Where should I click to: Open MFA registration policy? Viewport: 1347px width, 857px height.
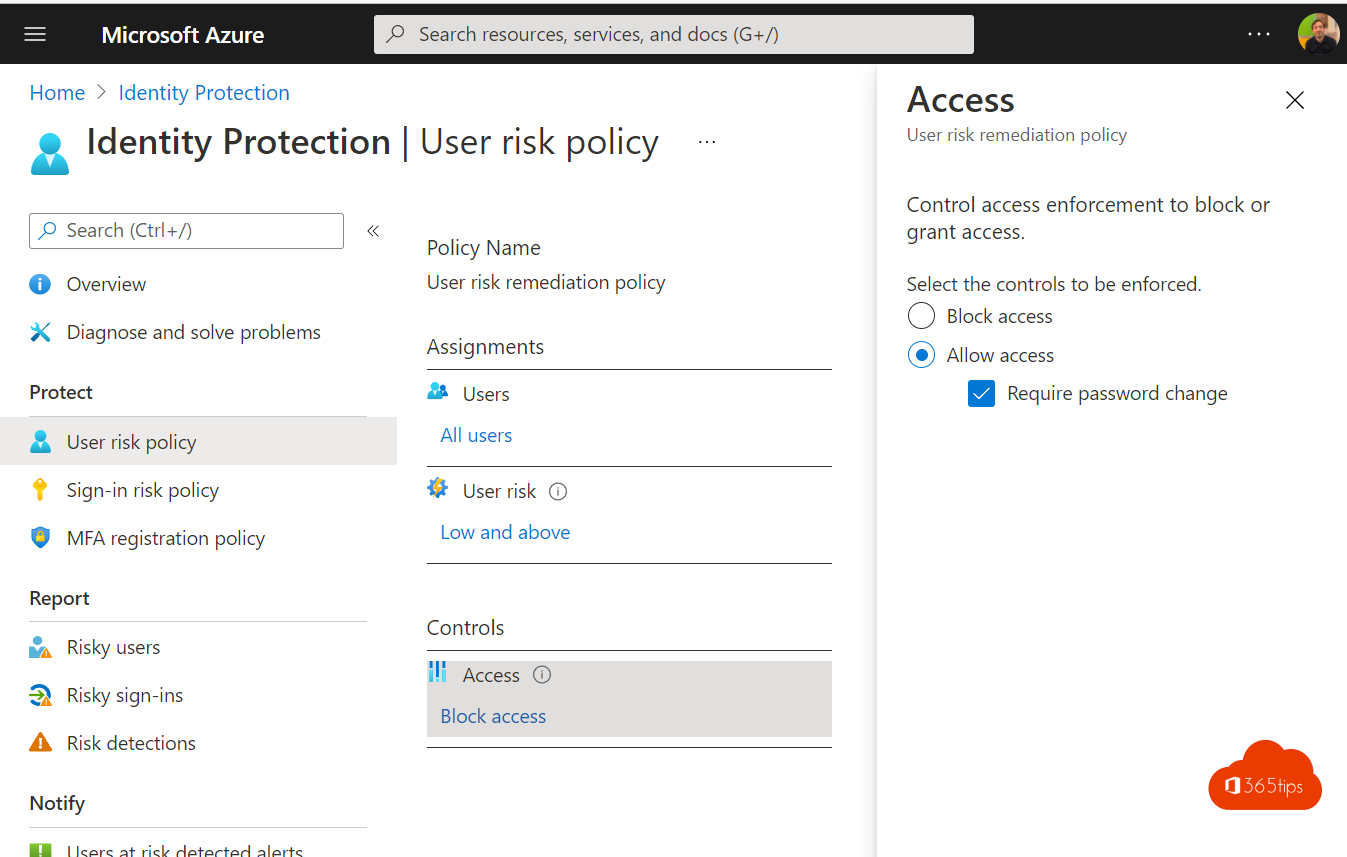[166, 538]
